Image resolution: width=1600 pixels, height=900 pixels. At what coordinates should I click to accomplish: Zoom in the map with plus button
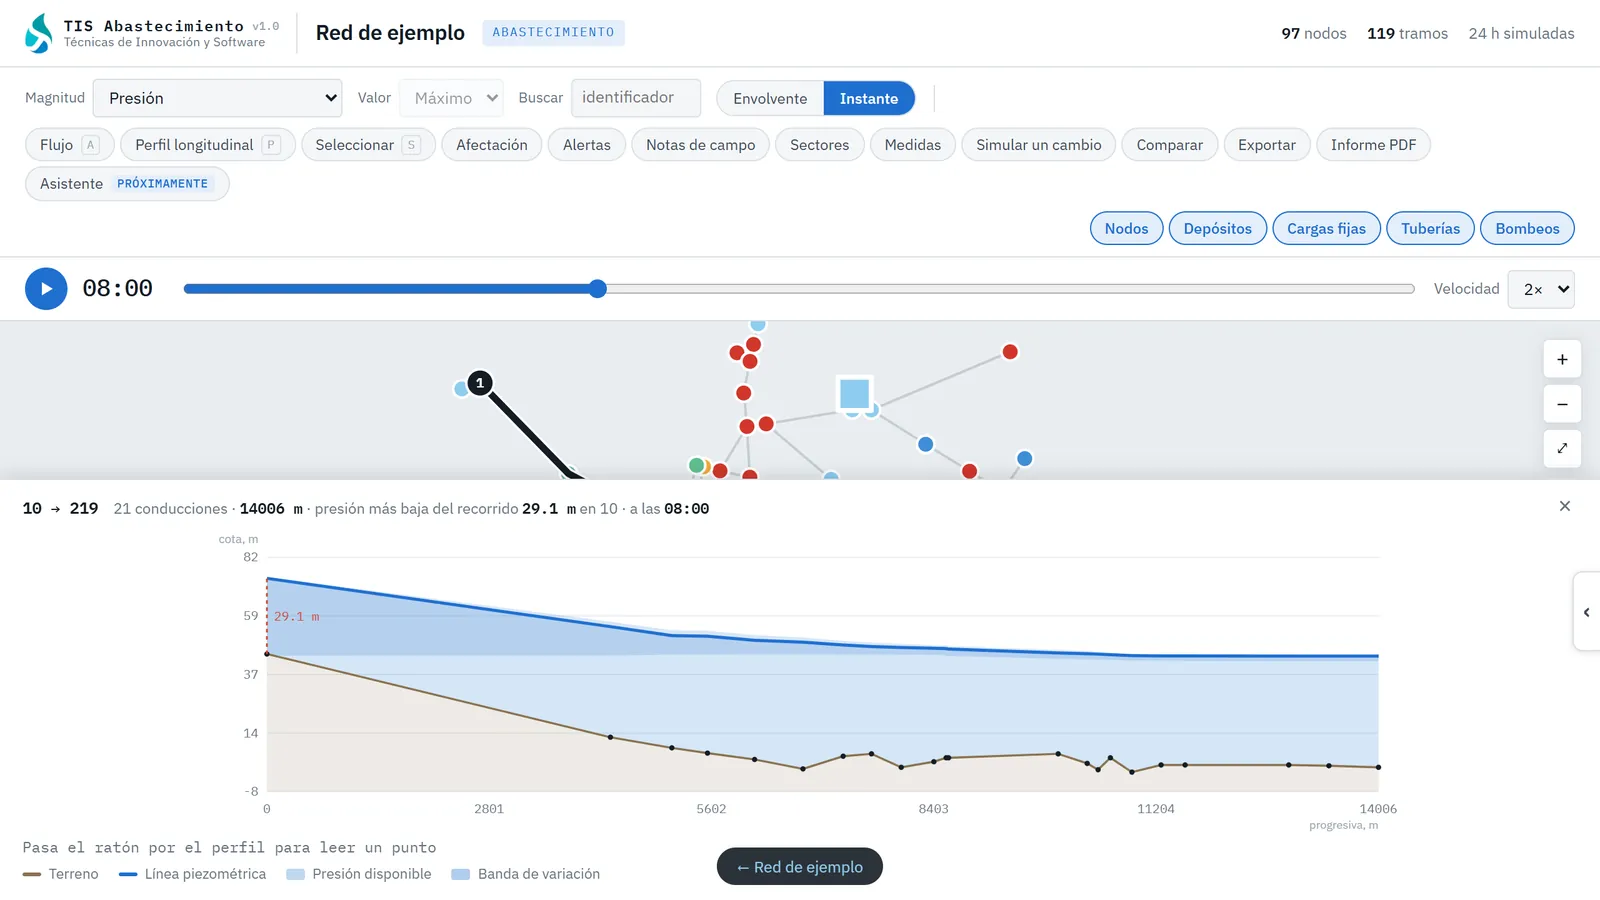(1562, 360)
